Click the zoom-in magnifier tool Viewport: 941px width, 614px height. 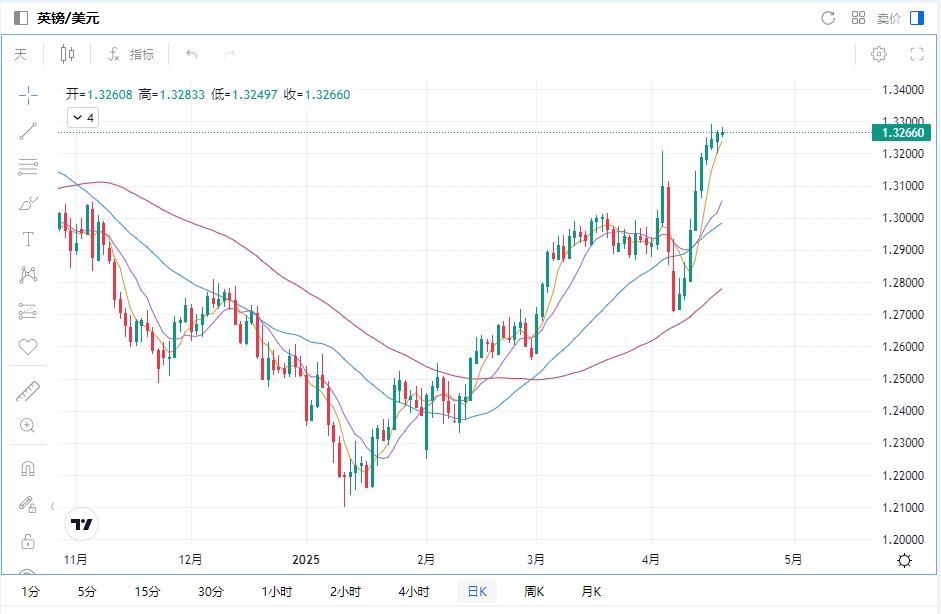coord(28,426)
